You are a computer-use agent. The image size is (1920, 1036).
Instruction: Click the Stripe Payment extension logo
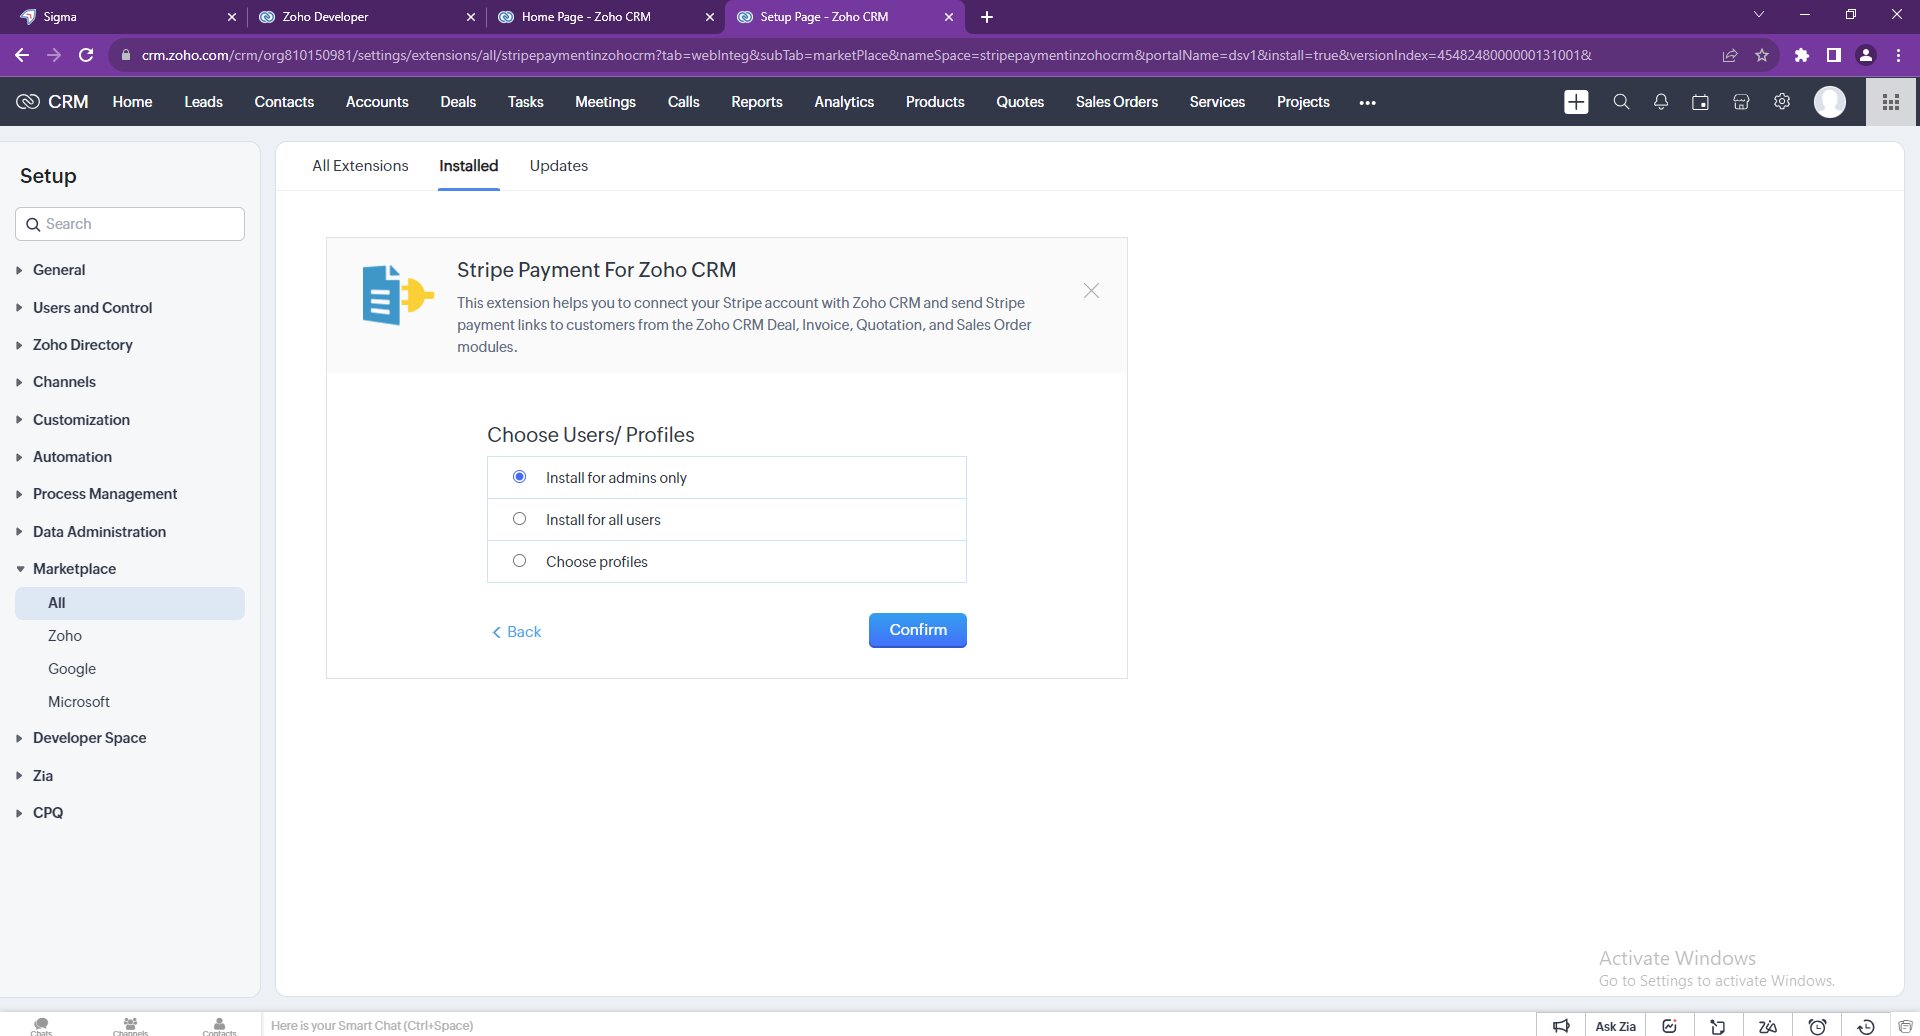click(x=397, y=295)
